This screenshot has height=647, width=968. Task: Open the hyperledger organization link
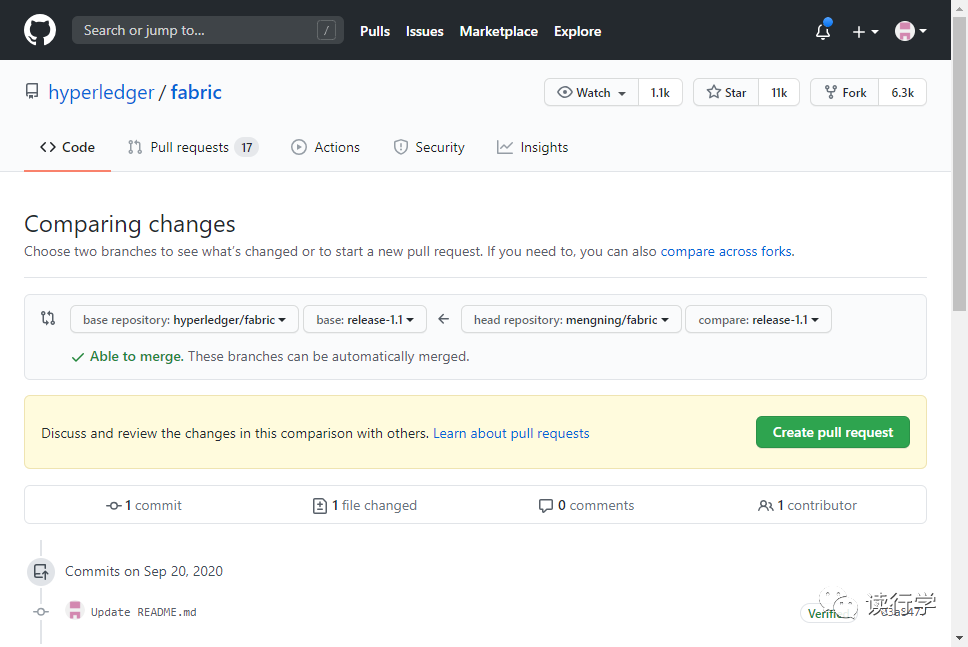[x=101, y=92]
